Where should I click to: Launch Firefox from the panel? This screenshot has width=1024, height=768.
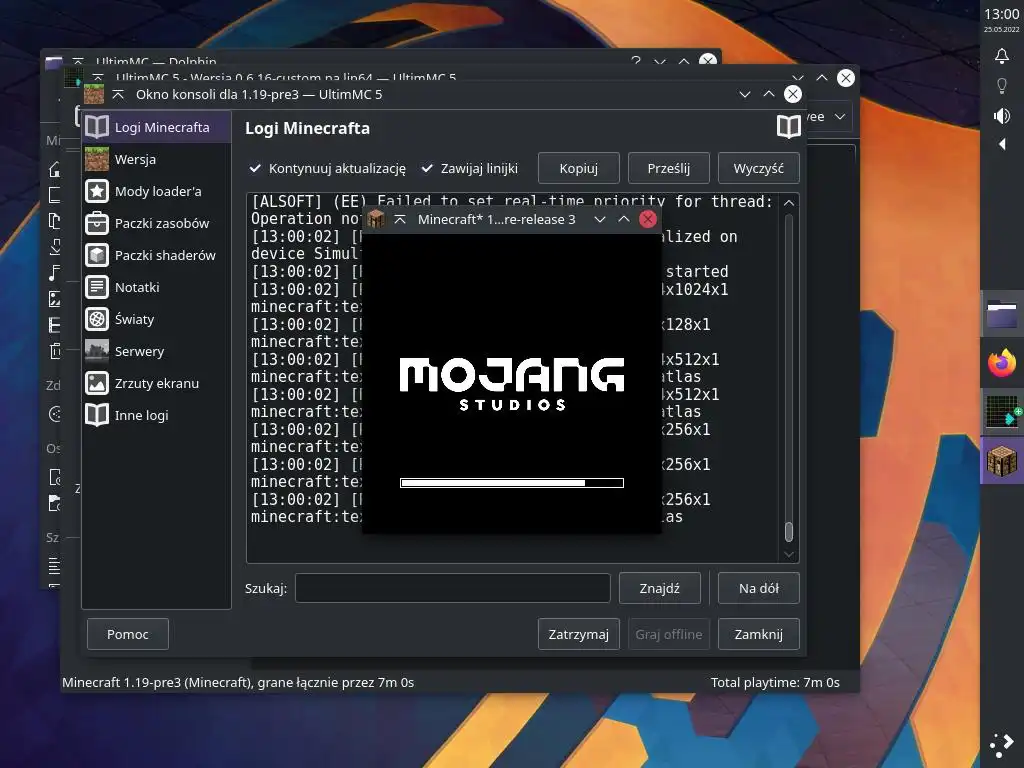(x=1002, y=363)
